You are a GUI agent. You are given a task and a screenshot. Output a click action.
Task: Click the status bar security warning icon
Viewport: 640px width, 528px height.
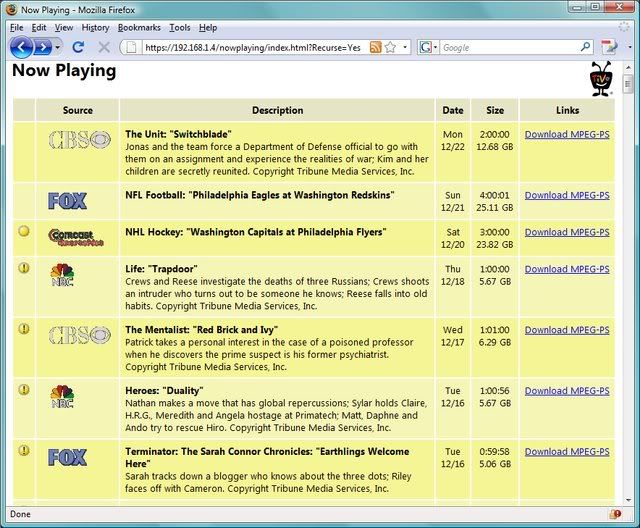click(x=615, y=514)
